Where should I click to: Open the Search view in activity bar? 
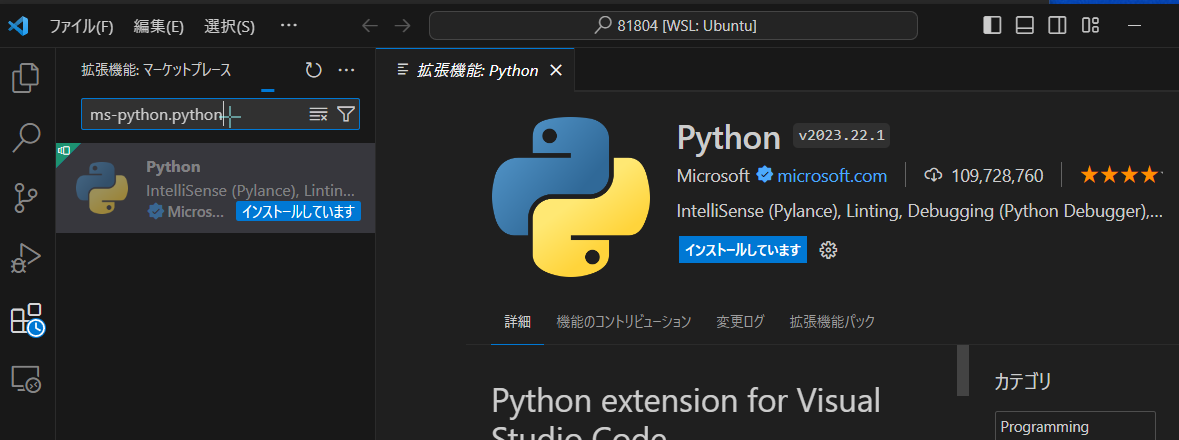(x=26, y=138)
